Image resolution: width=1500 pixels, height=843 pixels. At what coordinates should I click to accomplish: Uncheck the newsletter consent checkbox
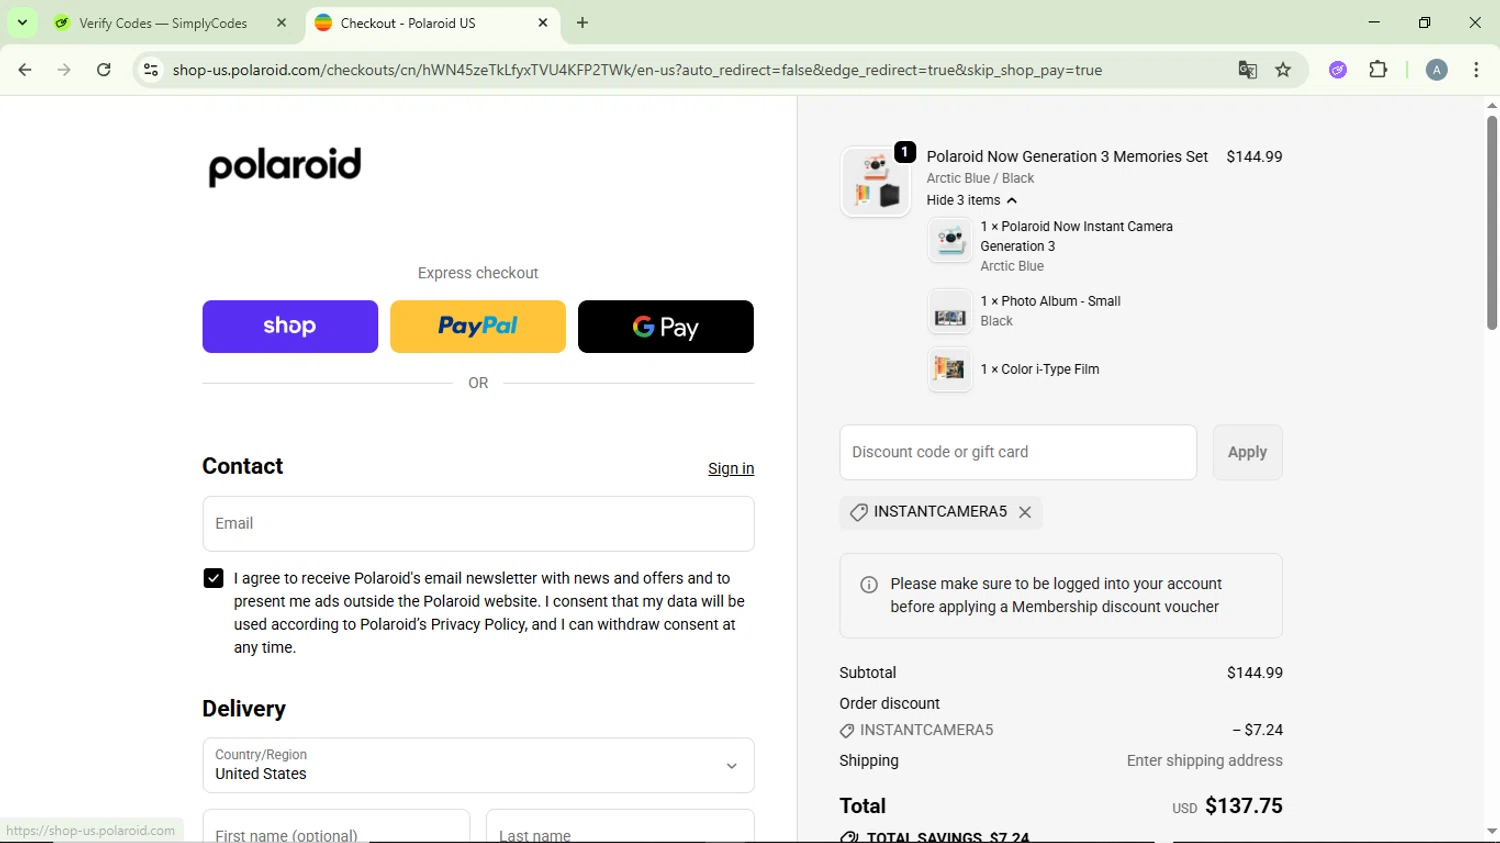(x=213, y=578)
